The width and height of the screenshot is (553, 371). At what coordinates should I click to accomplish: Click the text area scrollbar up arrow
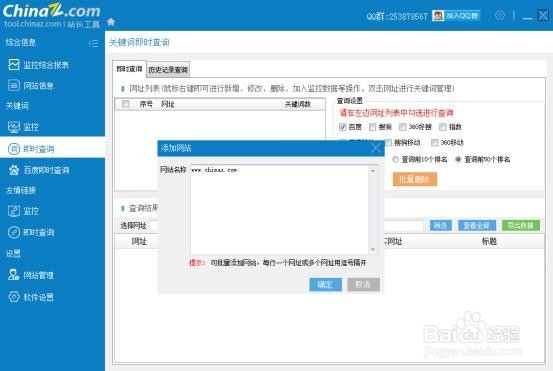tap(373, 170)
